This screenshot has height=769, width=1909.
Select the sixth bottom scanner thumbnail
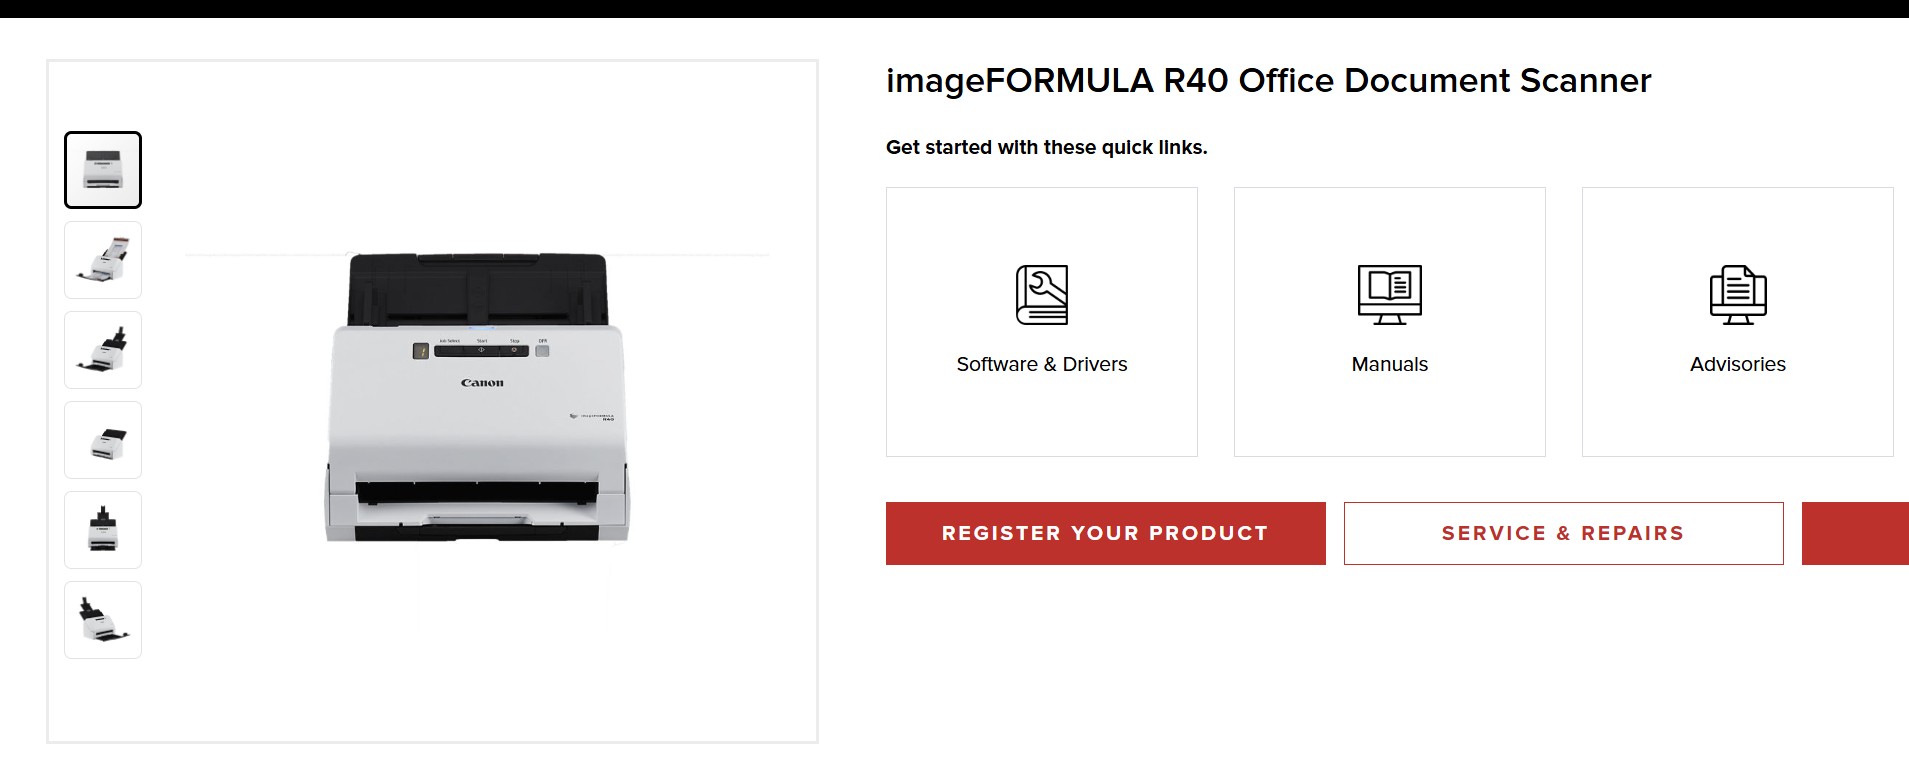click(x=103, y=620)
